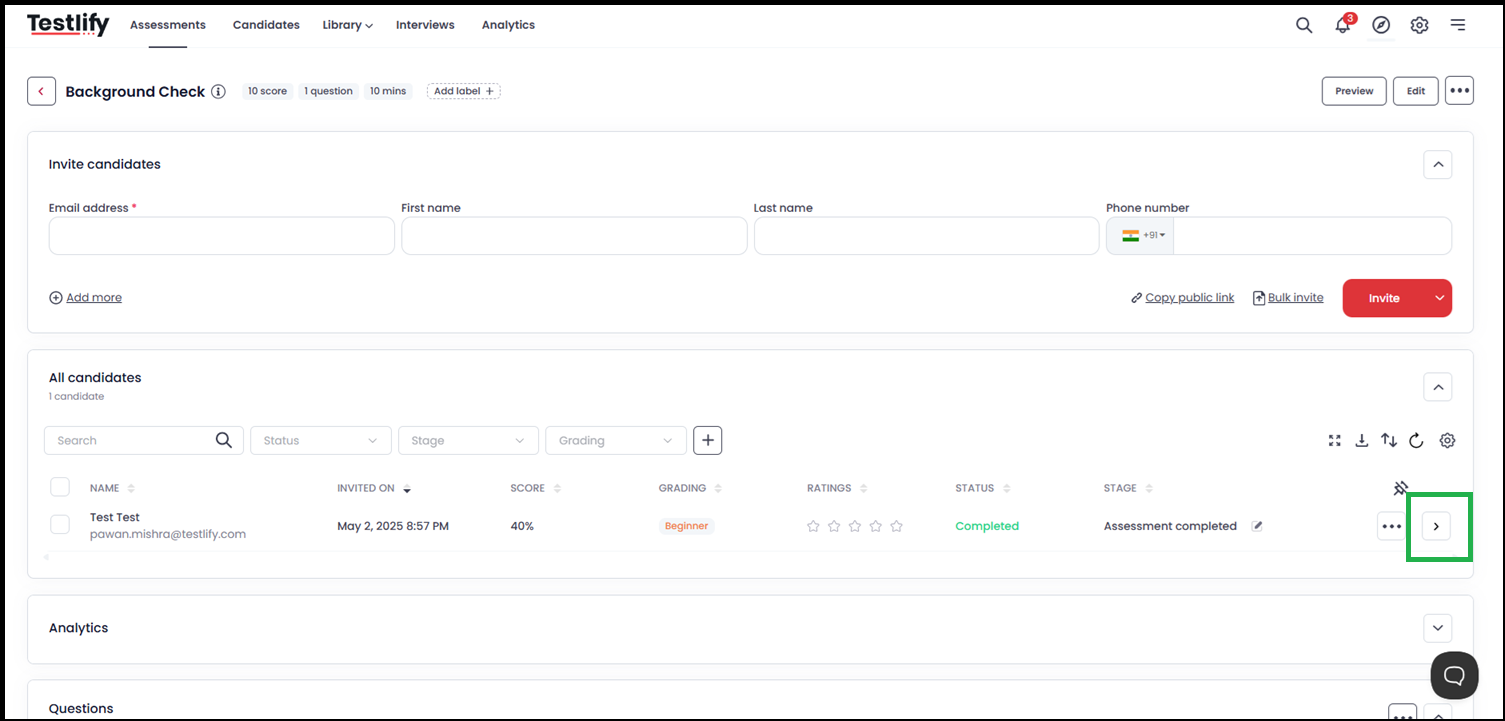Open the three-dot menu next to Edit
The height and width of the screenshot is (721, 1505).
[1460, 91]
